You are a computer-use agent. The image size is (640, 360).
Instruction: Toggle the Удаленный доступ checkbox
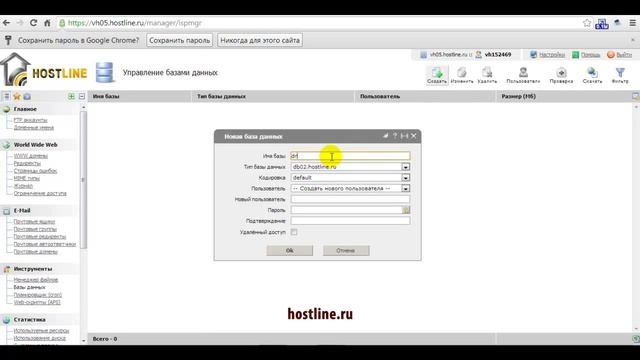(x=294, y=232)
